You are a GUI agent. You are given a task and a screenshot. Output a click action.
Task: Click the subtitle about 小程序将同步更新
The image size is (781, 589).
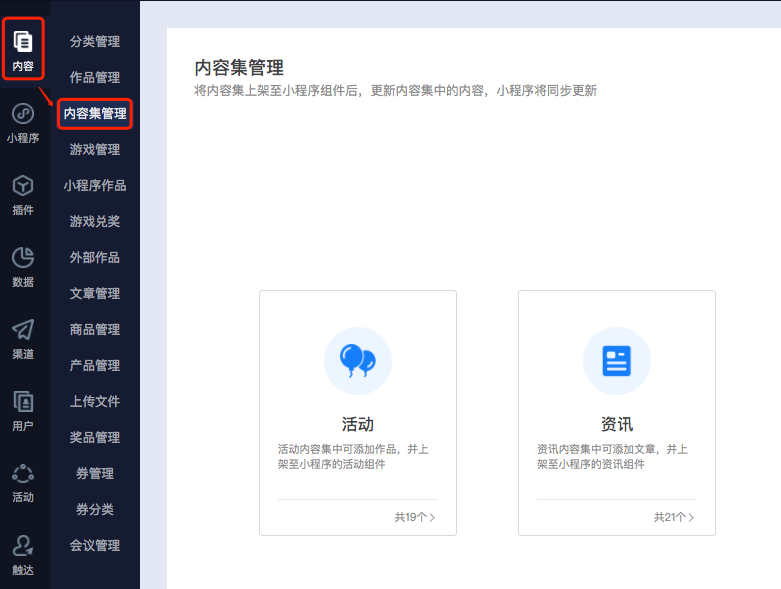tap(395, 91)
